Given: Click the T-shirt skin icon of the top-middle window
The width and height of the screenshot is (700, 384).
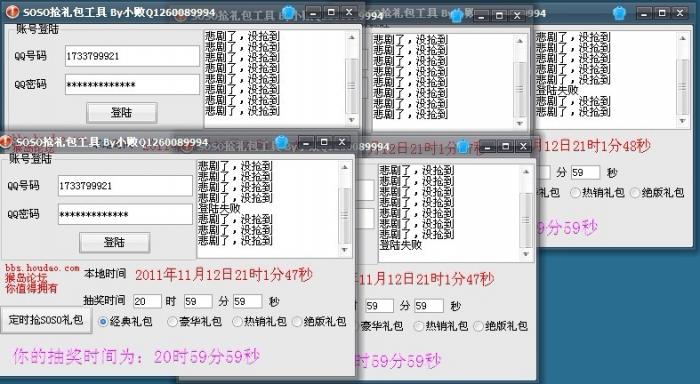Looking at the screenshot, I should click(457, 16).
